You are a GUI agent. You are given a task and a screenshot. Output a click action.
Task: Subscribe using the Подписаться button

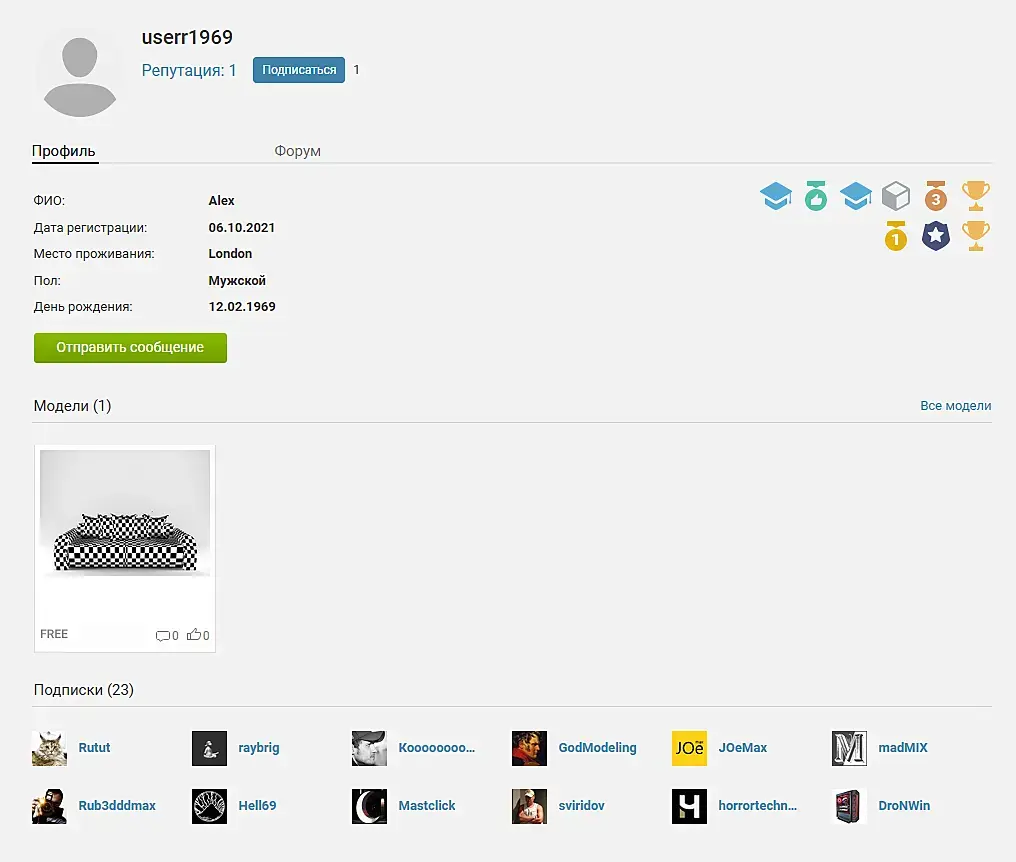(x=299, y=70)
